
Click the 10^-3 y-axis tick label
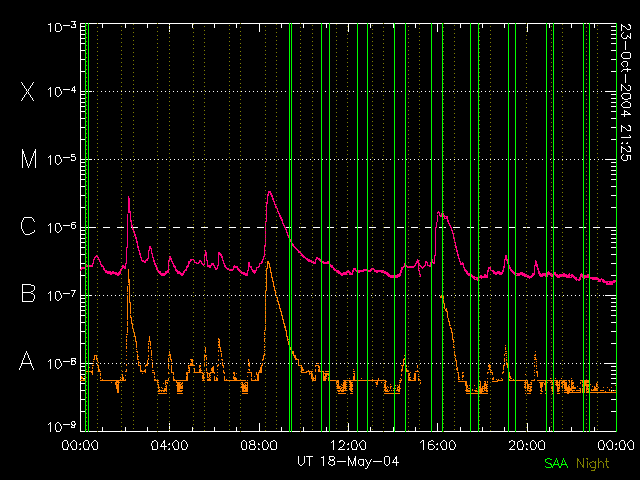point(62,27)
